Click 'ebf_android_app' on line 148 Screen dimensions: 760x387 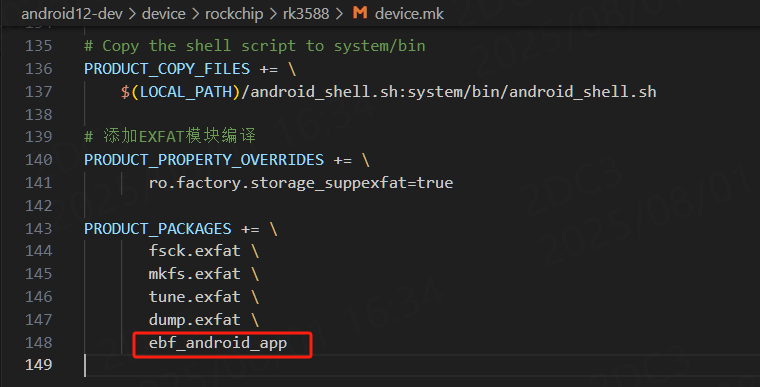(218, 343)
